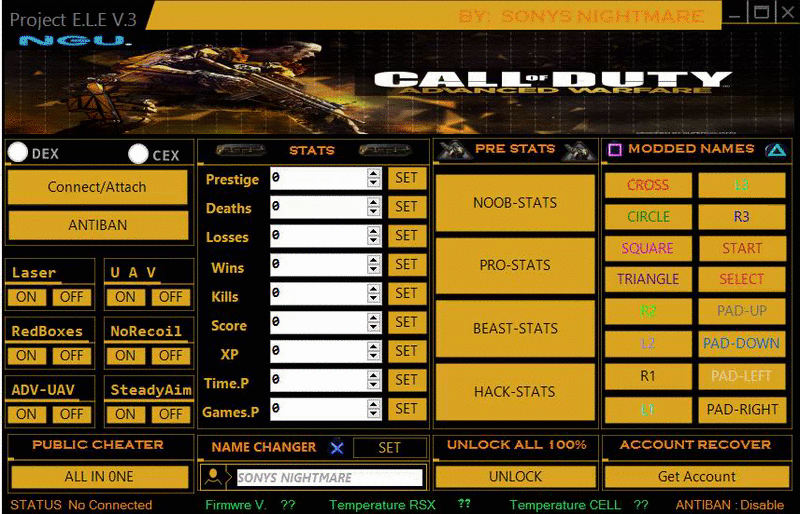Click the Time.P spinner arrows
Image resolution: width=800 pixels, height=514 pixels.
point(374,380)
